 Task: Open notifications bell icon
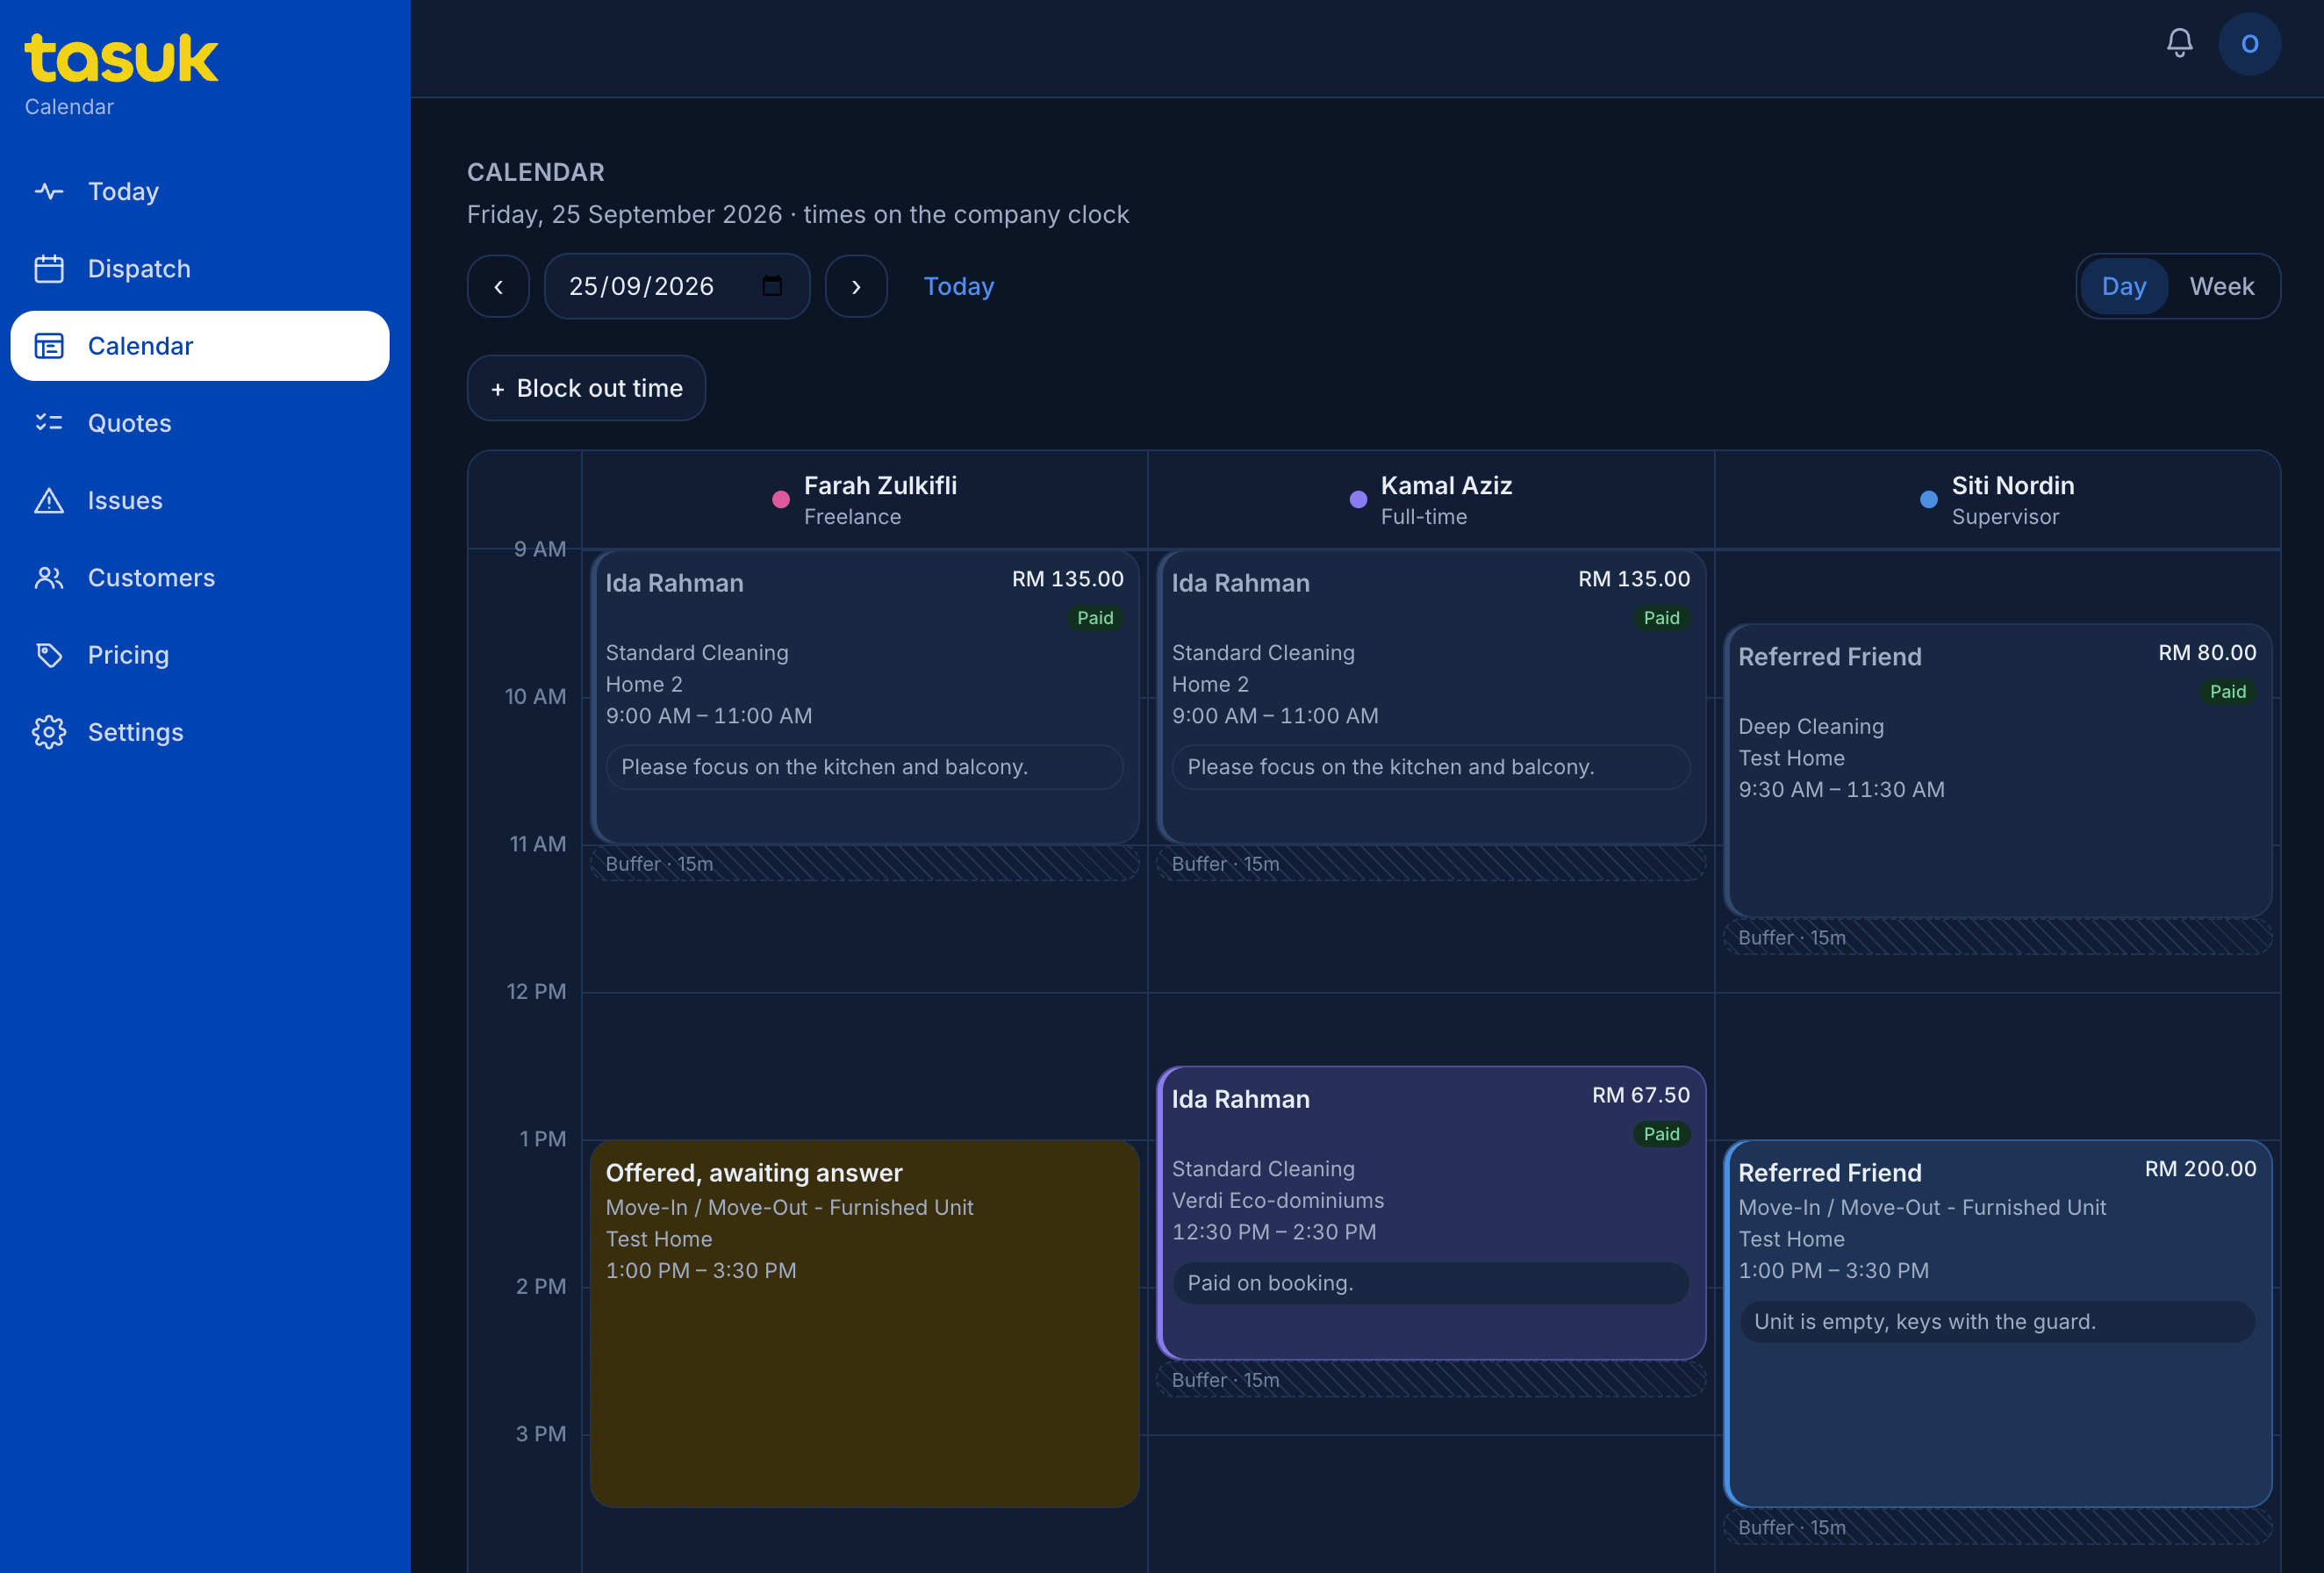[x=2179, y=43]
